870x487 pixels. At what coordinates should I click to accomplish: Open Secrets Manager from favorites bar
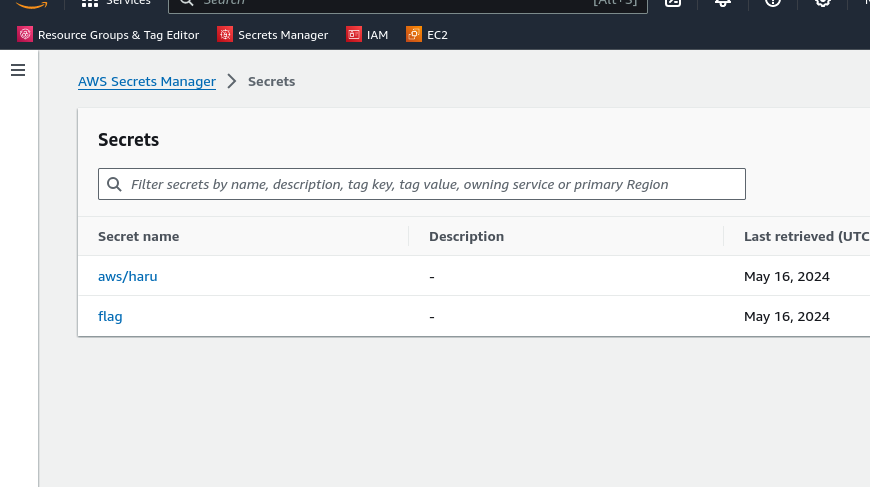click(273, 35)
